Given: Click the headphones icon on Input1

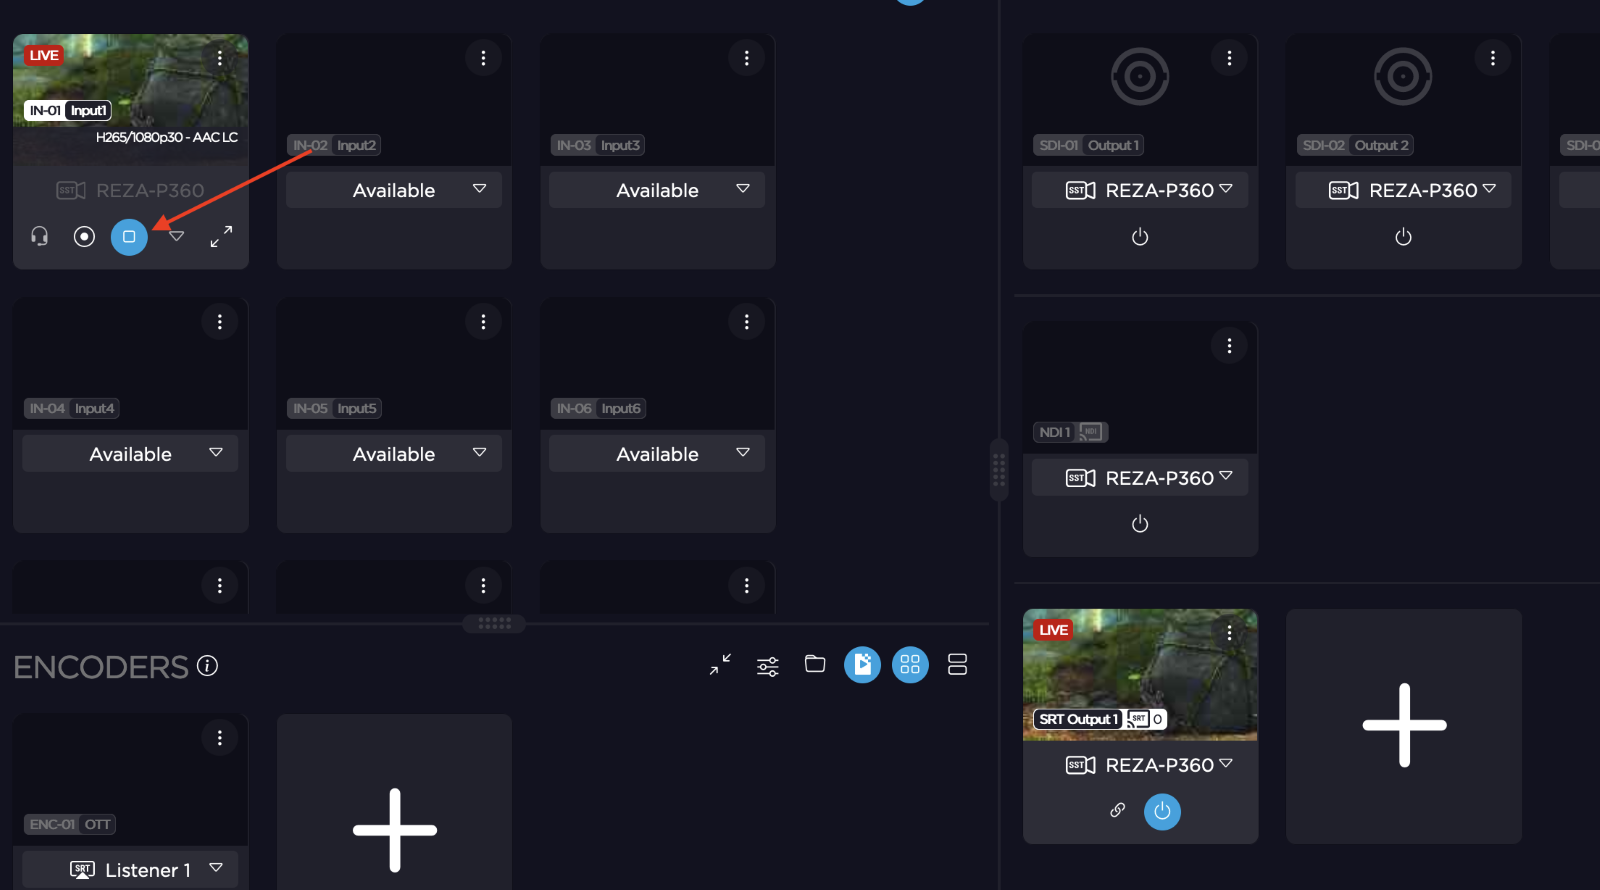Looking at the screenshot, I should (40, 236).
